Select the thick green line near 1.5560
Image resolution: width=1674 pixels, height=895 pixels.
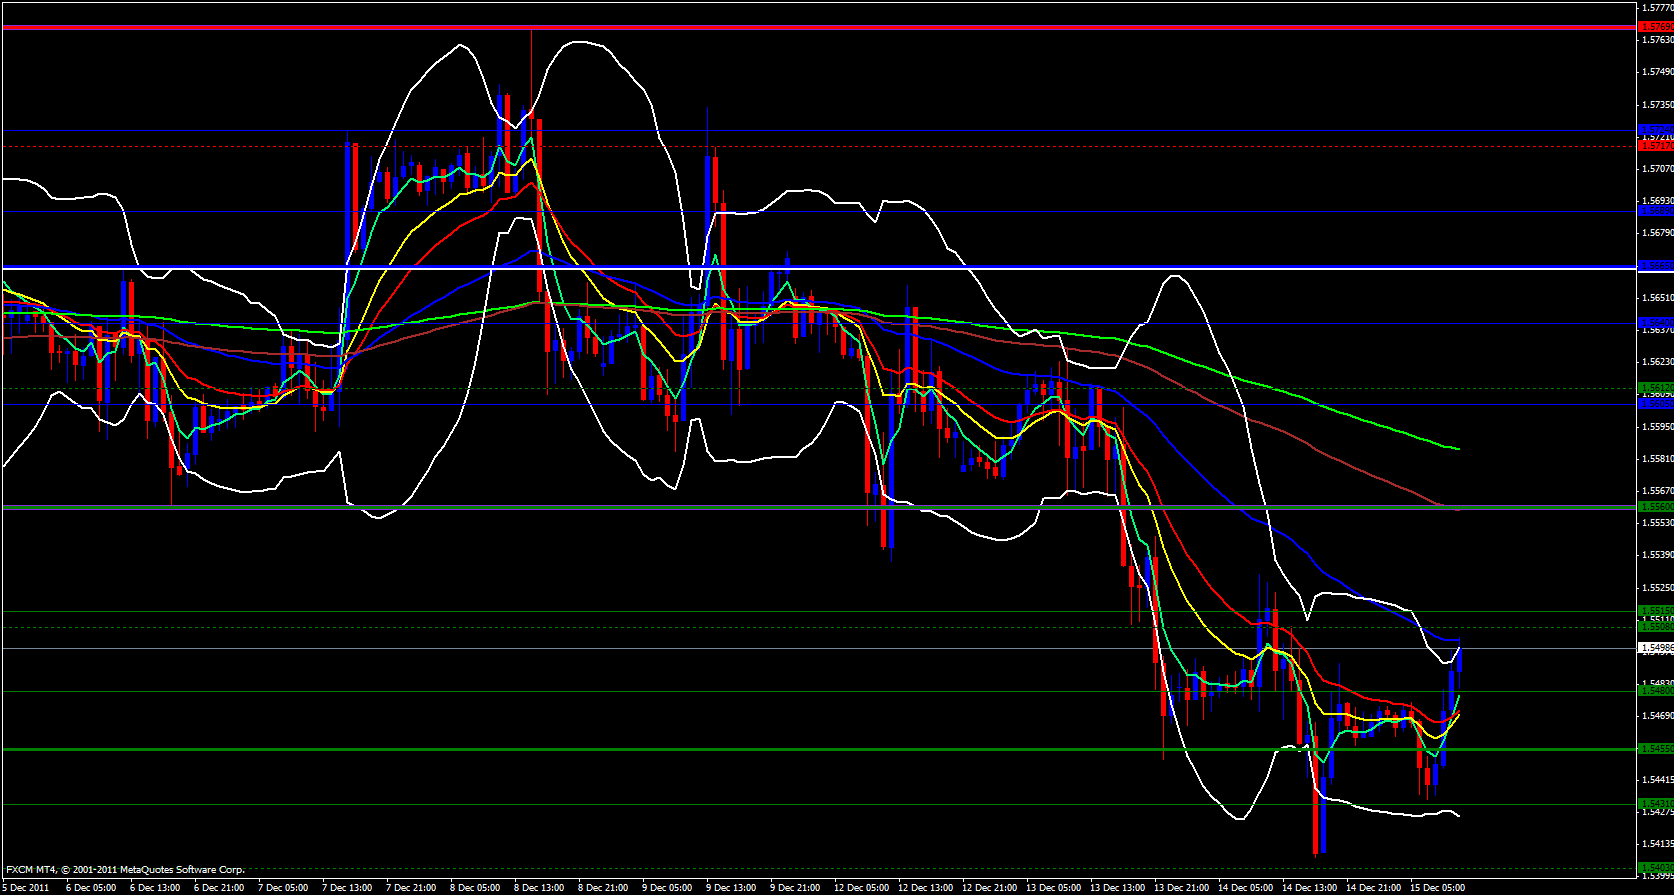click(x=800, y=508)
